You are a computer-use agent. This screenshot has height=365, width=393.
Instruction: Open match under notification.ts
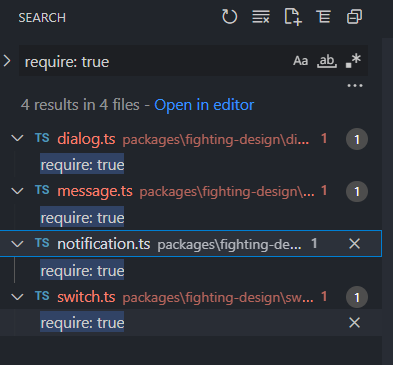point(82,270)
